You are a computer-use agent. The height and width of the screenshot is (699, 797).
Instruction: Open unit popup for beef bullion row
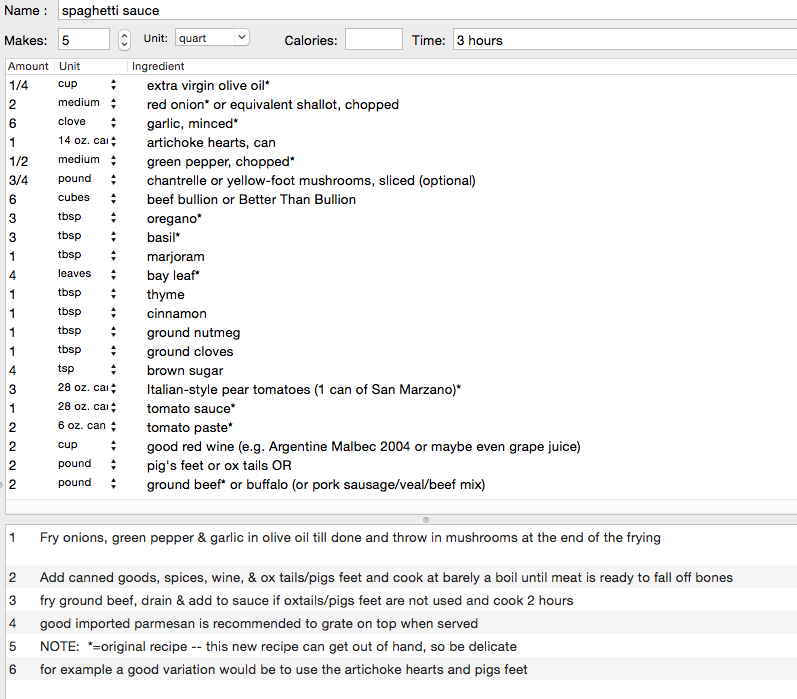click(x=113, y=199)
